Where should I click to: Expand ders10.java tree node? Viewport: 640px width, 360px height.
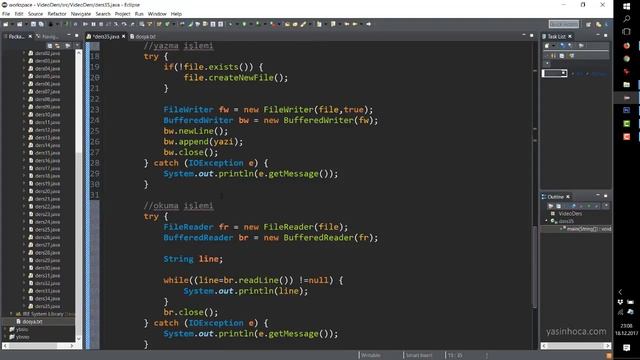24,114
